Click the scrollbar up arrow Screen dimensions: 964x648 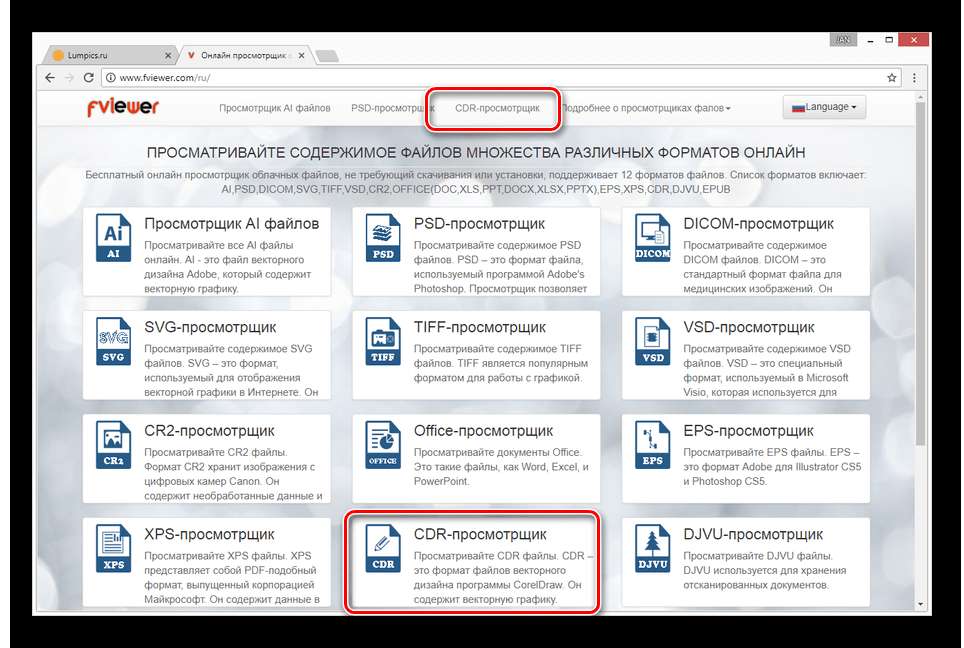920,98
